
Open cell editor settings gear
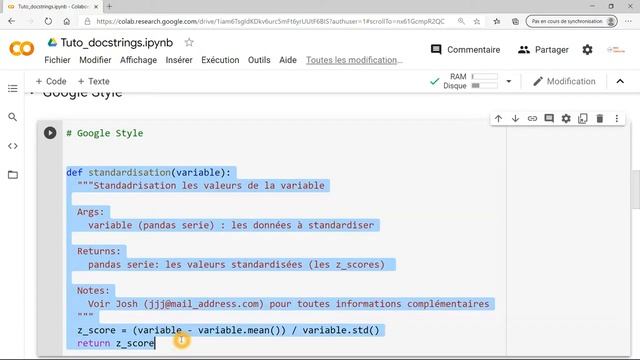coord(566,118)
